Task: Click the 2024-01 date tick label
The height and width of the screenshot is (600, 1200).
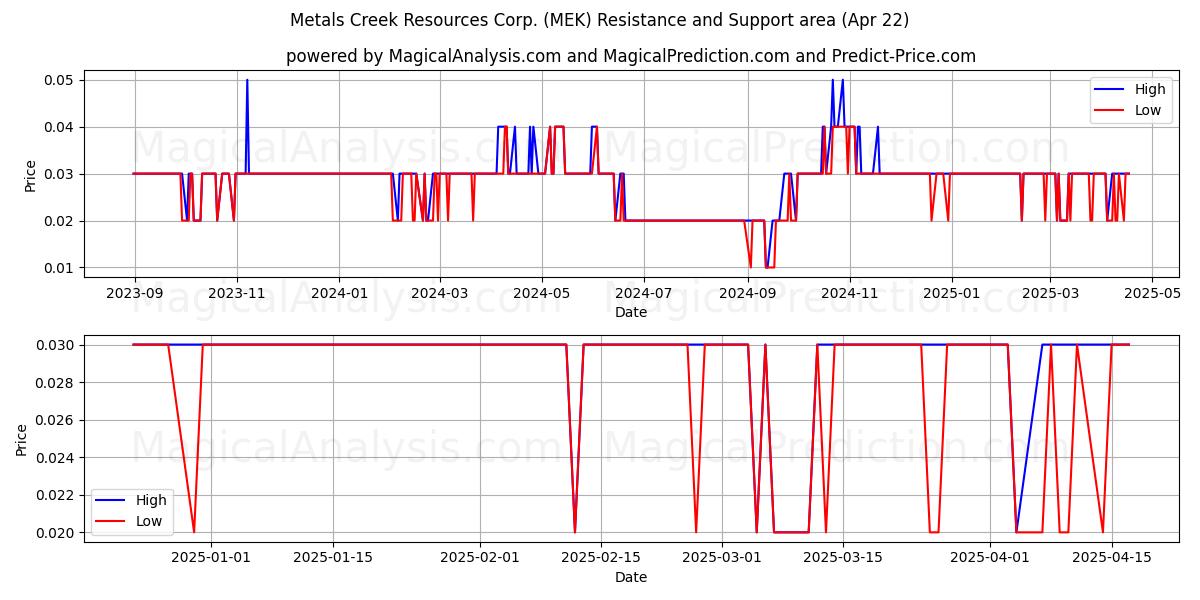Action: [x=339, y=293]
